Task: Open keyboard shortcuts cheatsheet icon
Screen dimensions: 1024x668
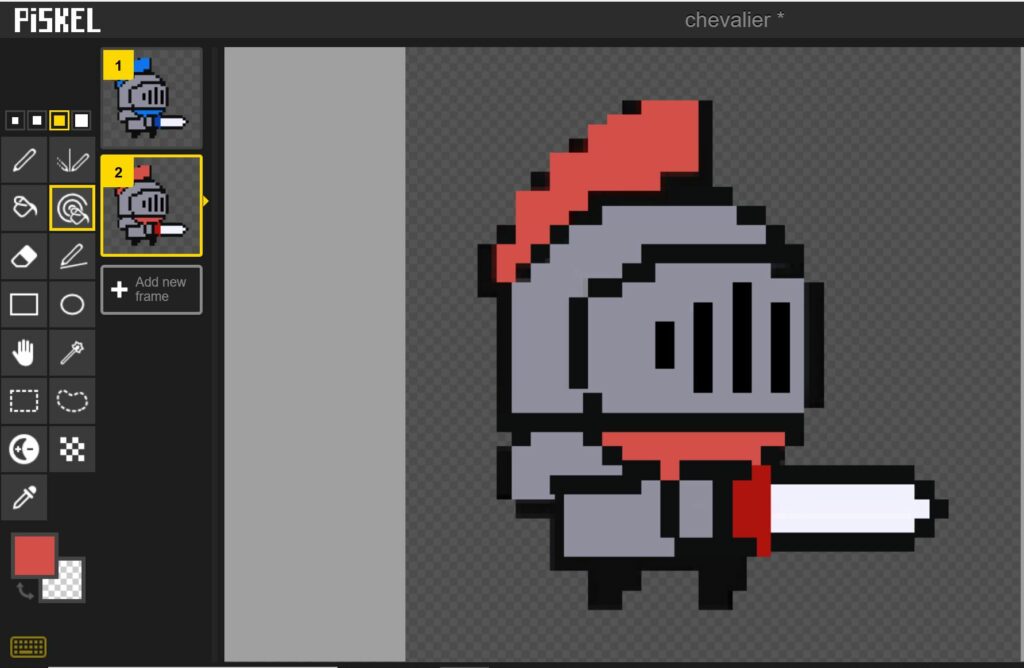Action: click(28, 647)
